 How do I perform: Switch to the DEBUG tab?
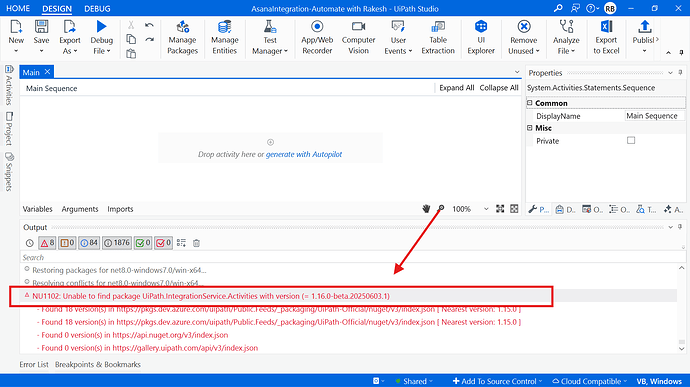[x=97, y=8]
